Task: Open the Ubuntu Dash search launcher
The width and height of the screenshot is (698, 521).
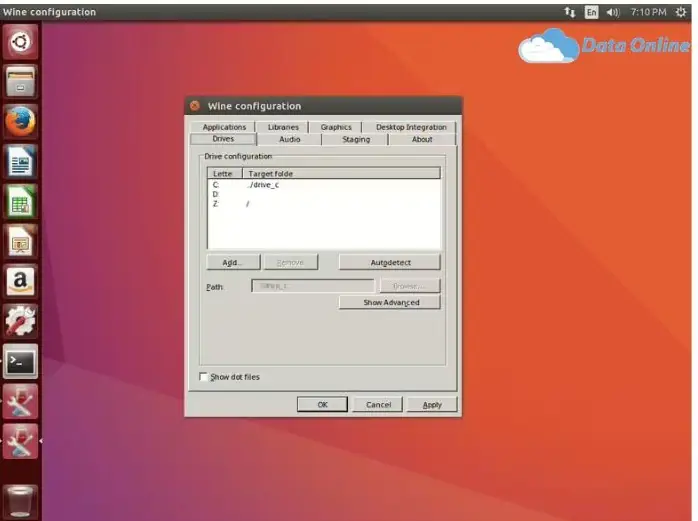Action: pyautogui.click(x=20, y=42)
